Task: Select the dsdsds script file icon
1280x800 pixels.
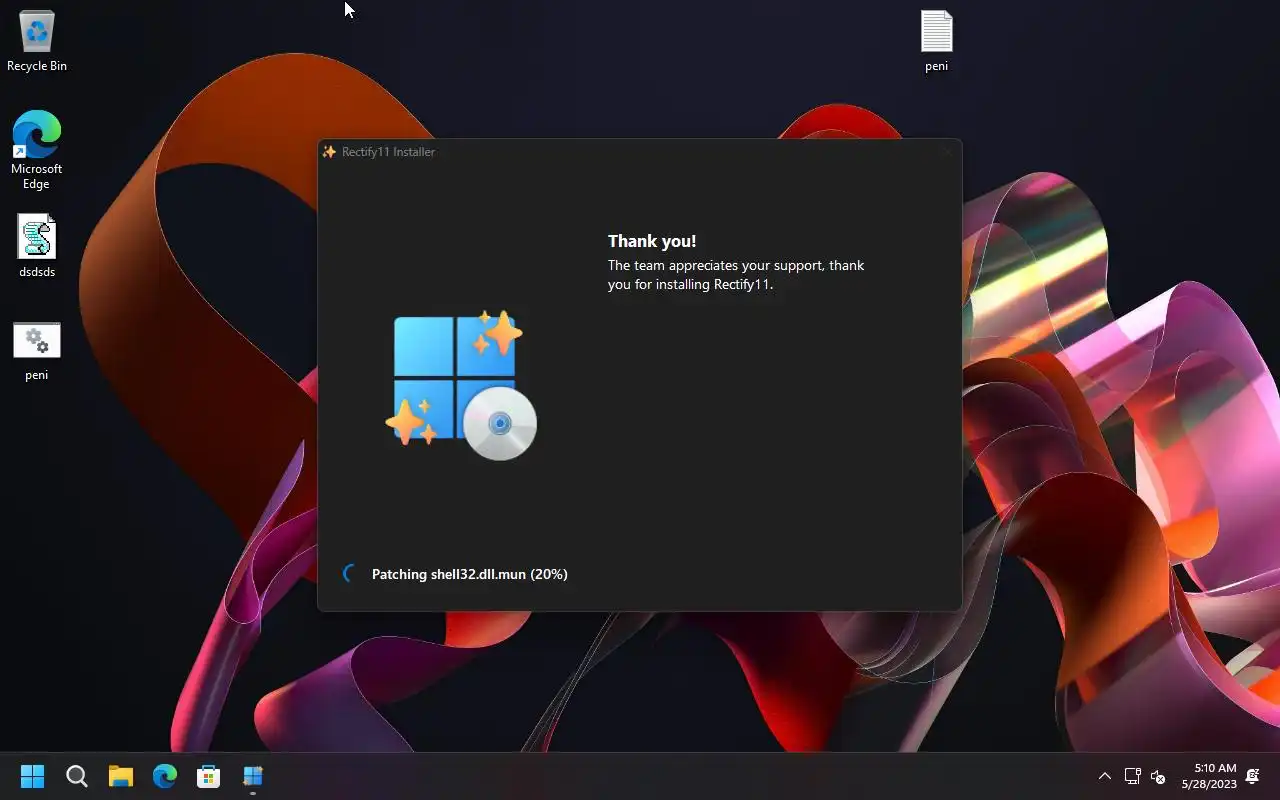Action: coord(37,247)
